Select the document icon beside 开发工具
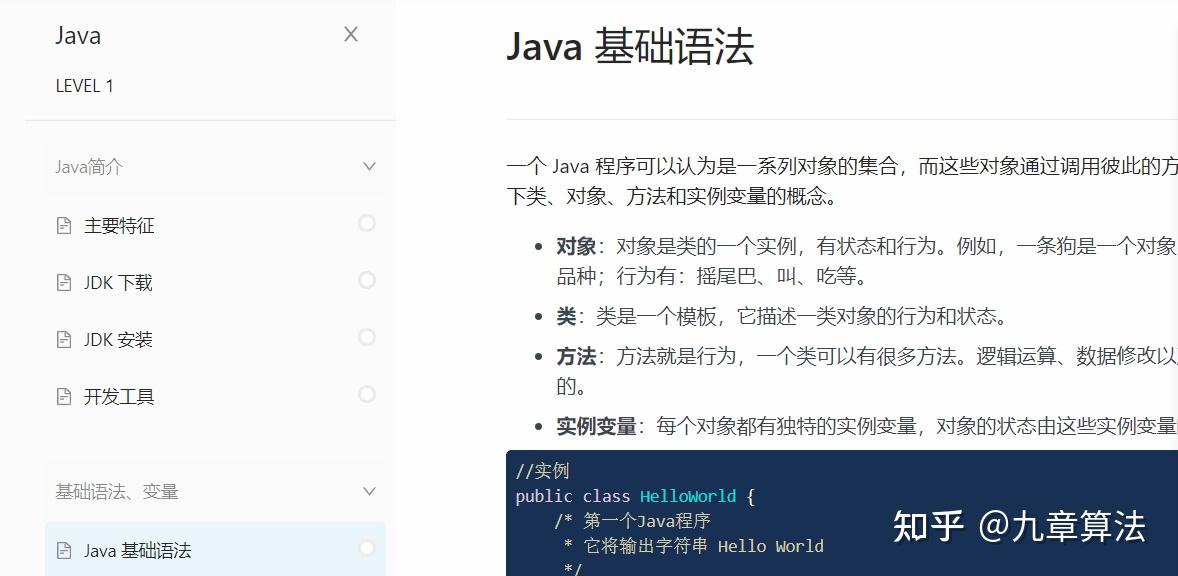 [x=62, y=396]
